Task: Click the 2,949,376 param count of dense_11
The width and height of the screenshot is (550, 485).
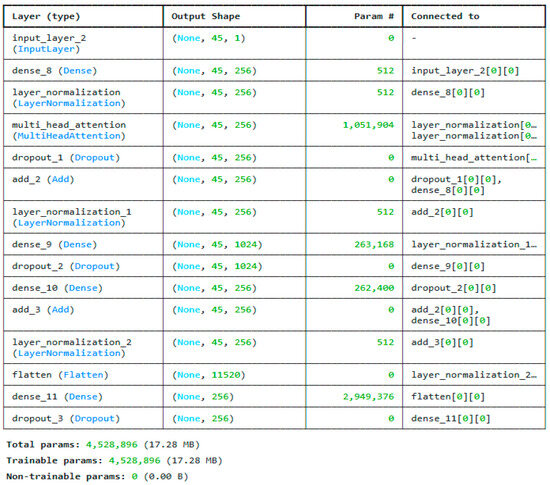Action: pos(368,397)
